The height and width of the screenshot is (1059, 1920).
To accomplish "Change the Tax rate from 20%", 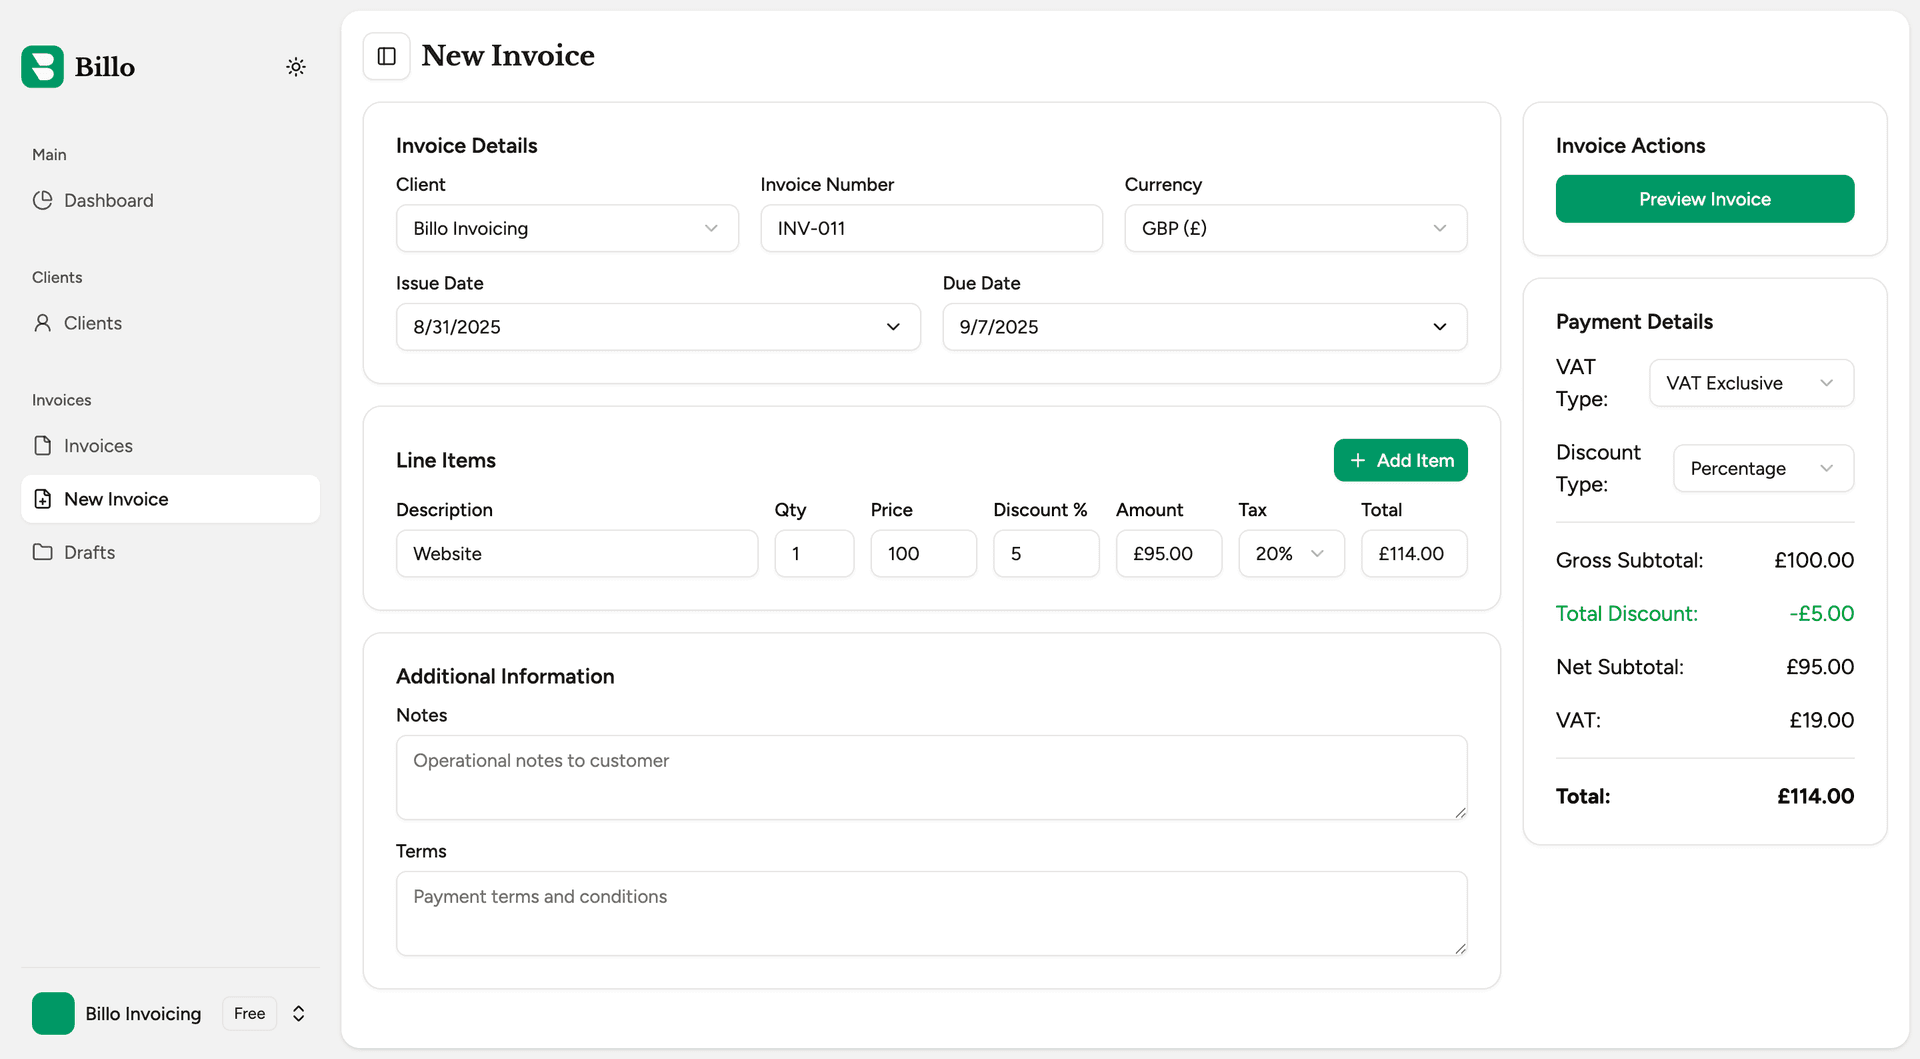I will click(x=1290, y=553).
